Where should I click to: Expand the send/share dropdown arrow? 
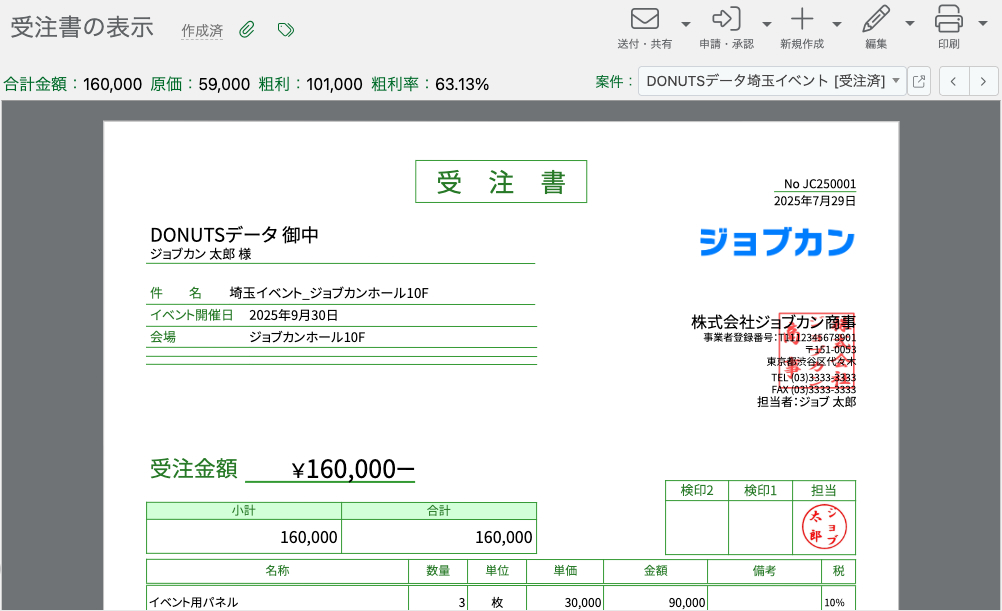tap(686, 24)
